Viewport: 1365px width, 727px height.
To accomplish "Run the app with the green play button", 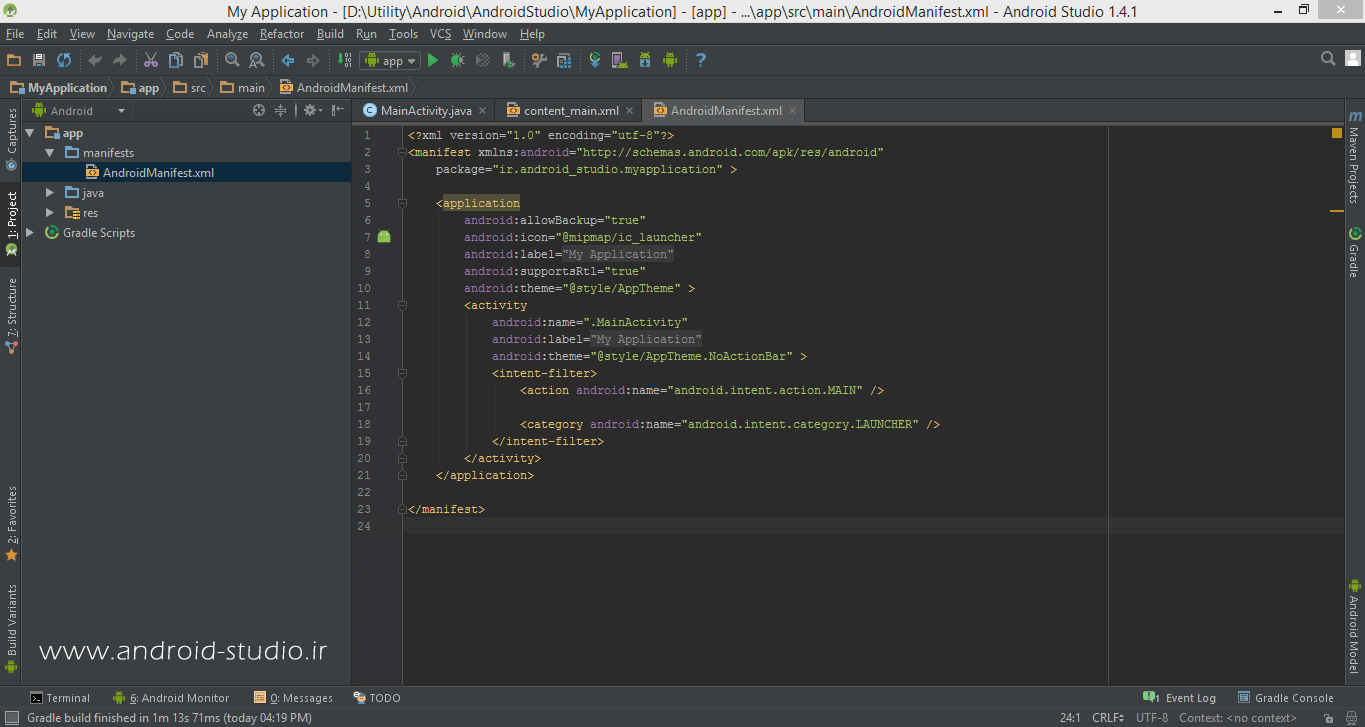I will coord(433,60).
